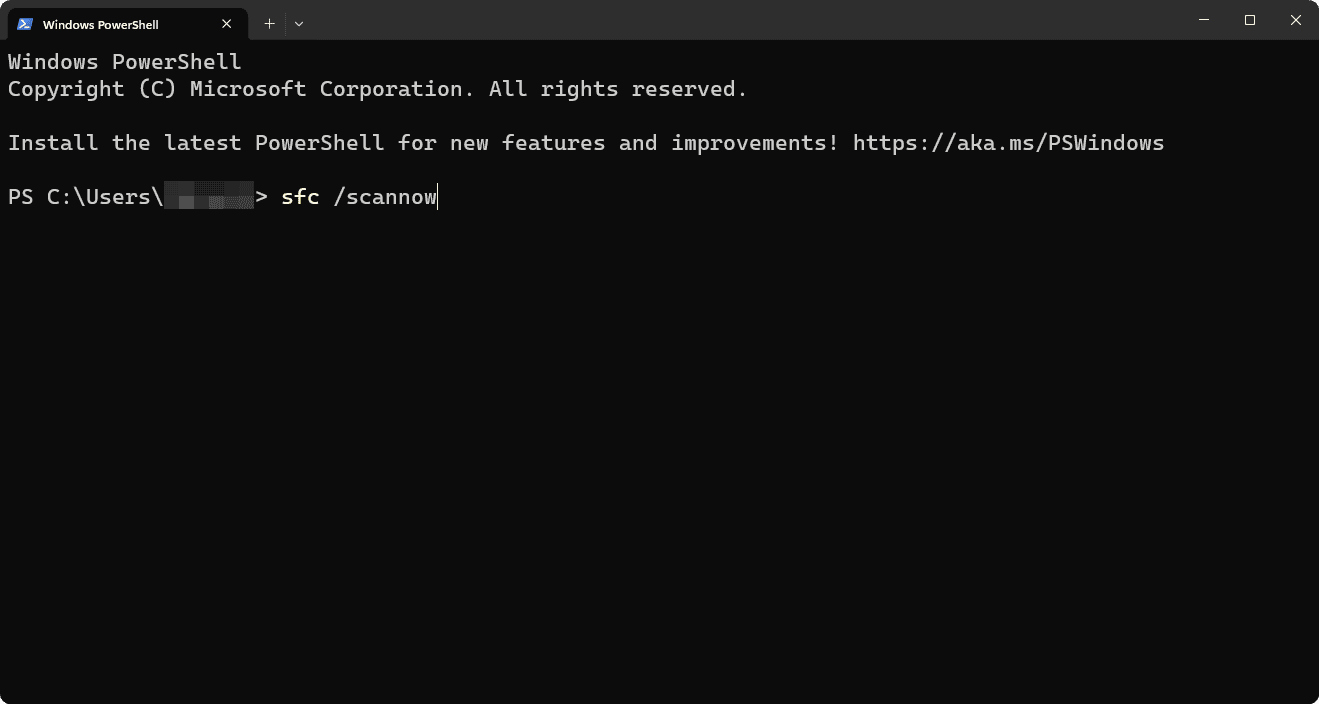Click the "Windows PowerShell" heading line in output

point(125,62)
